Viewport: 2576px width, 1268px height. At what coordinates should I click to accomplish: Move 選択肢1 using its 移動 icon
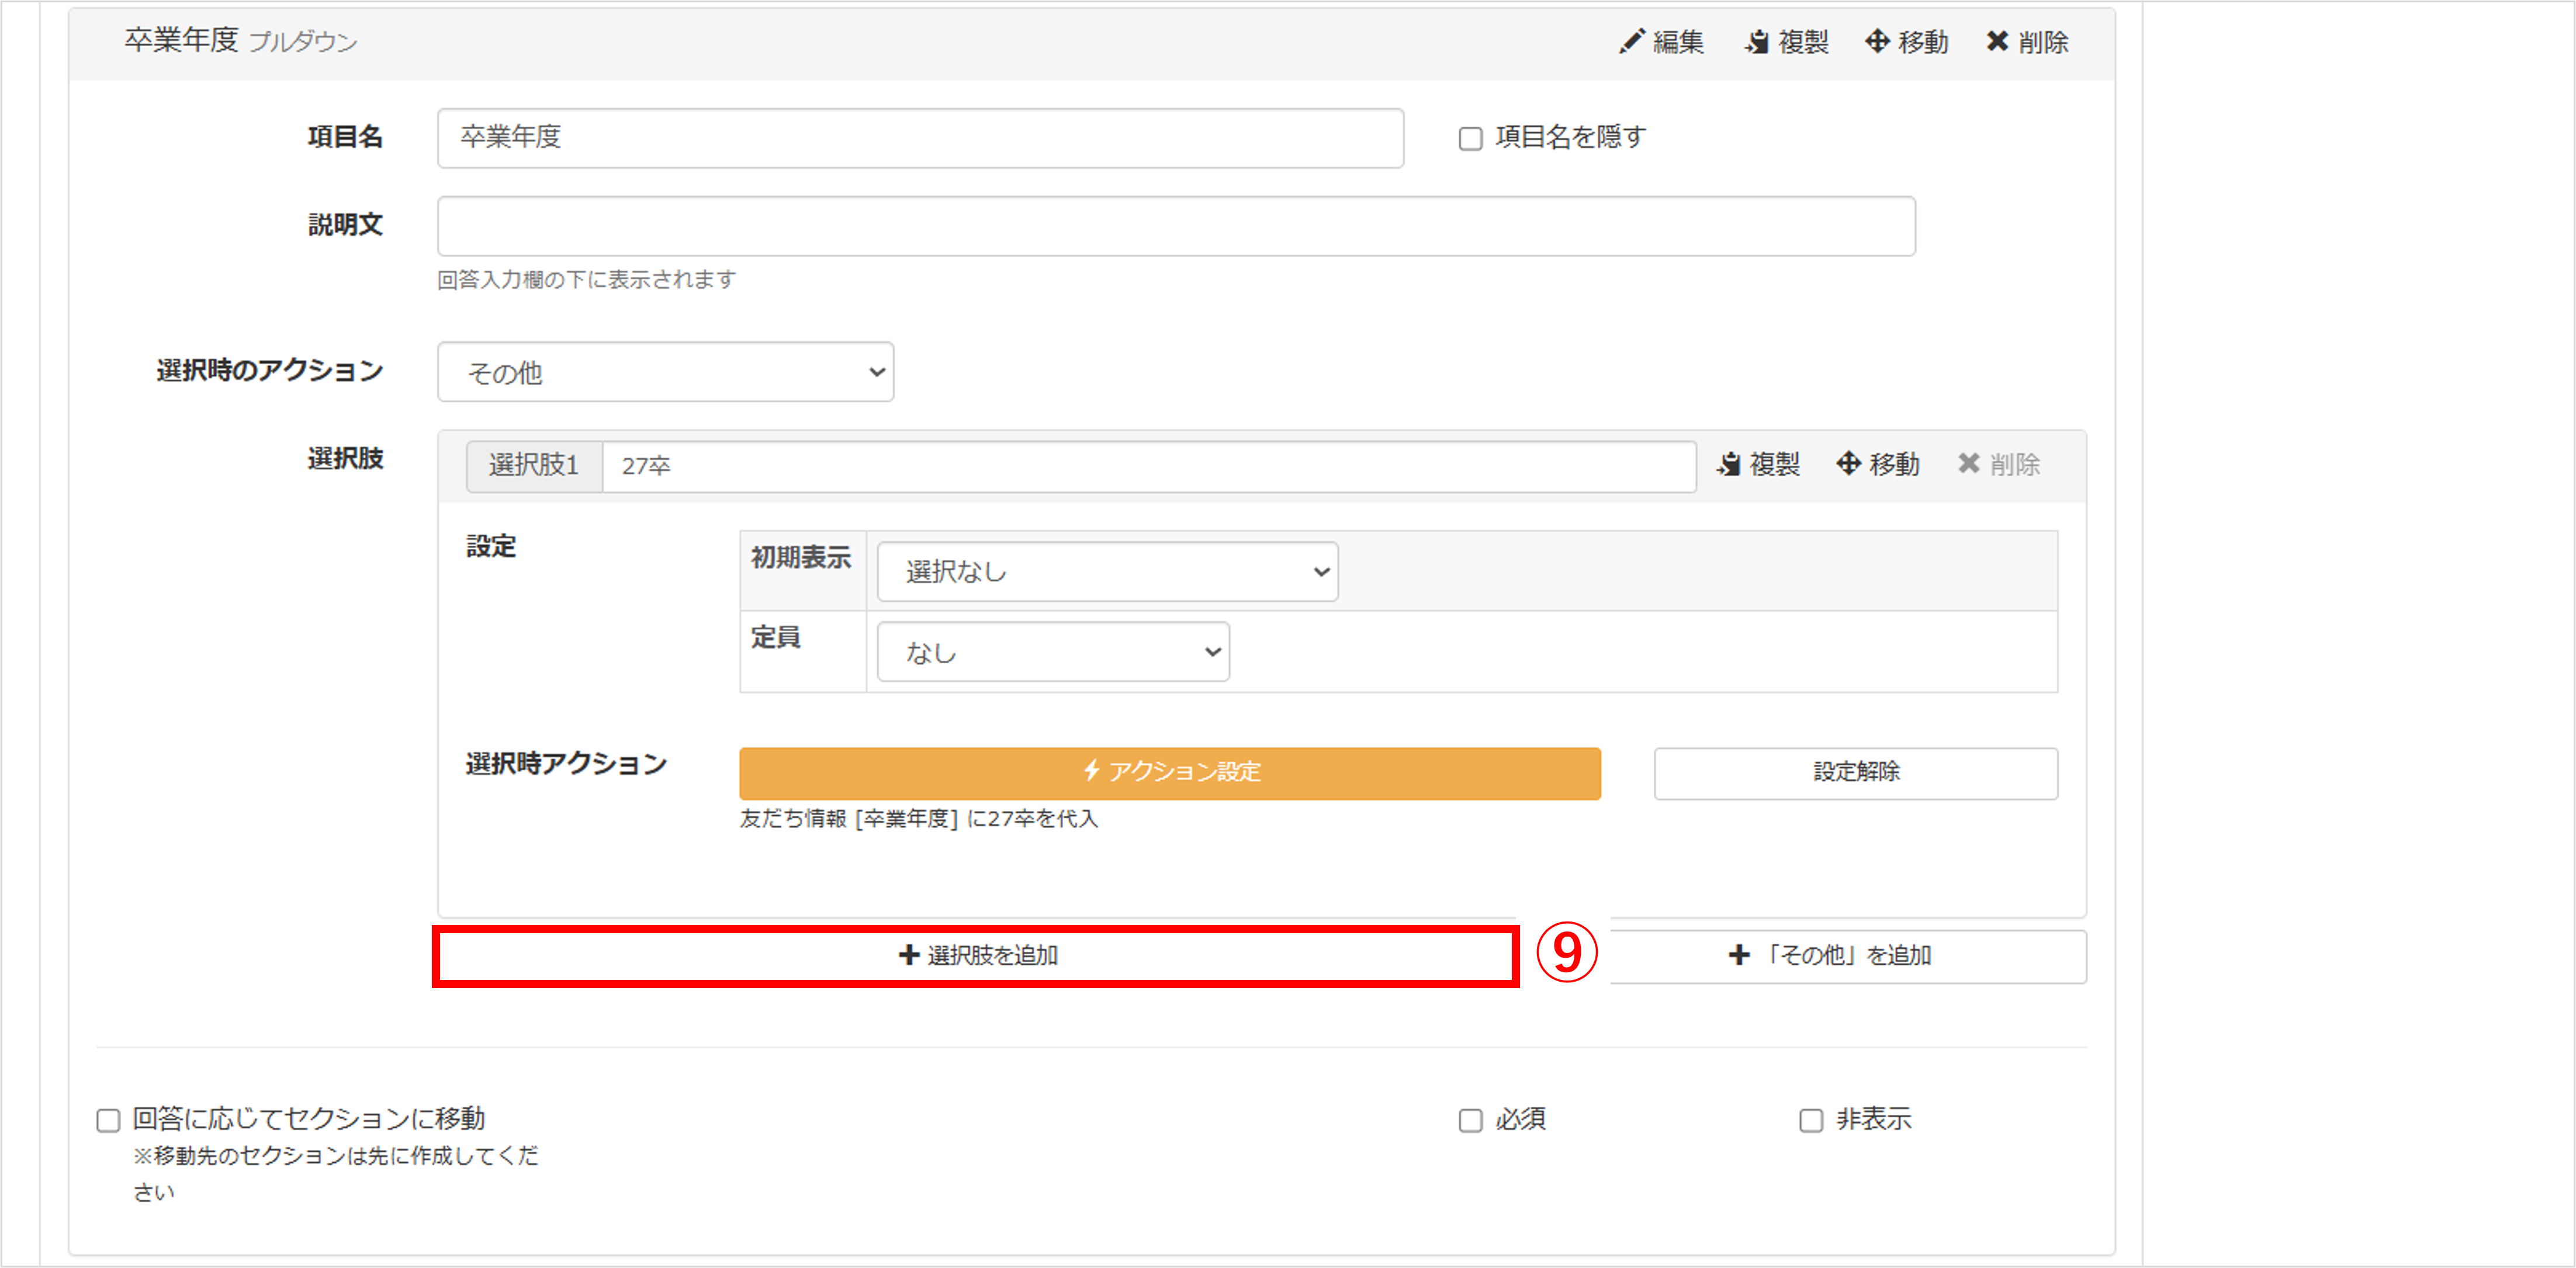pos(1848,464)
